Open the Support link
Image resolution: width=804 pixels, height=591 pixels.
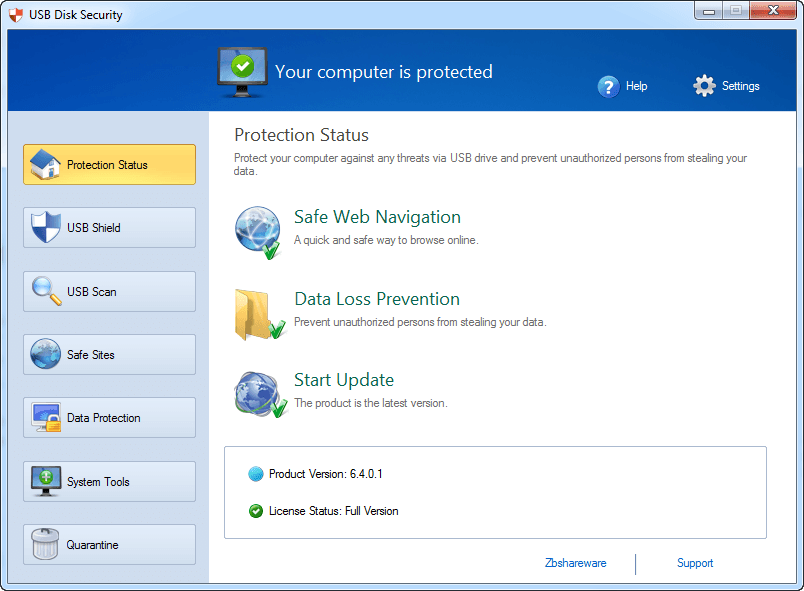click(695, 563)
